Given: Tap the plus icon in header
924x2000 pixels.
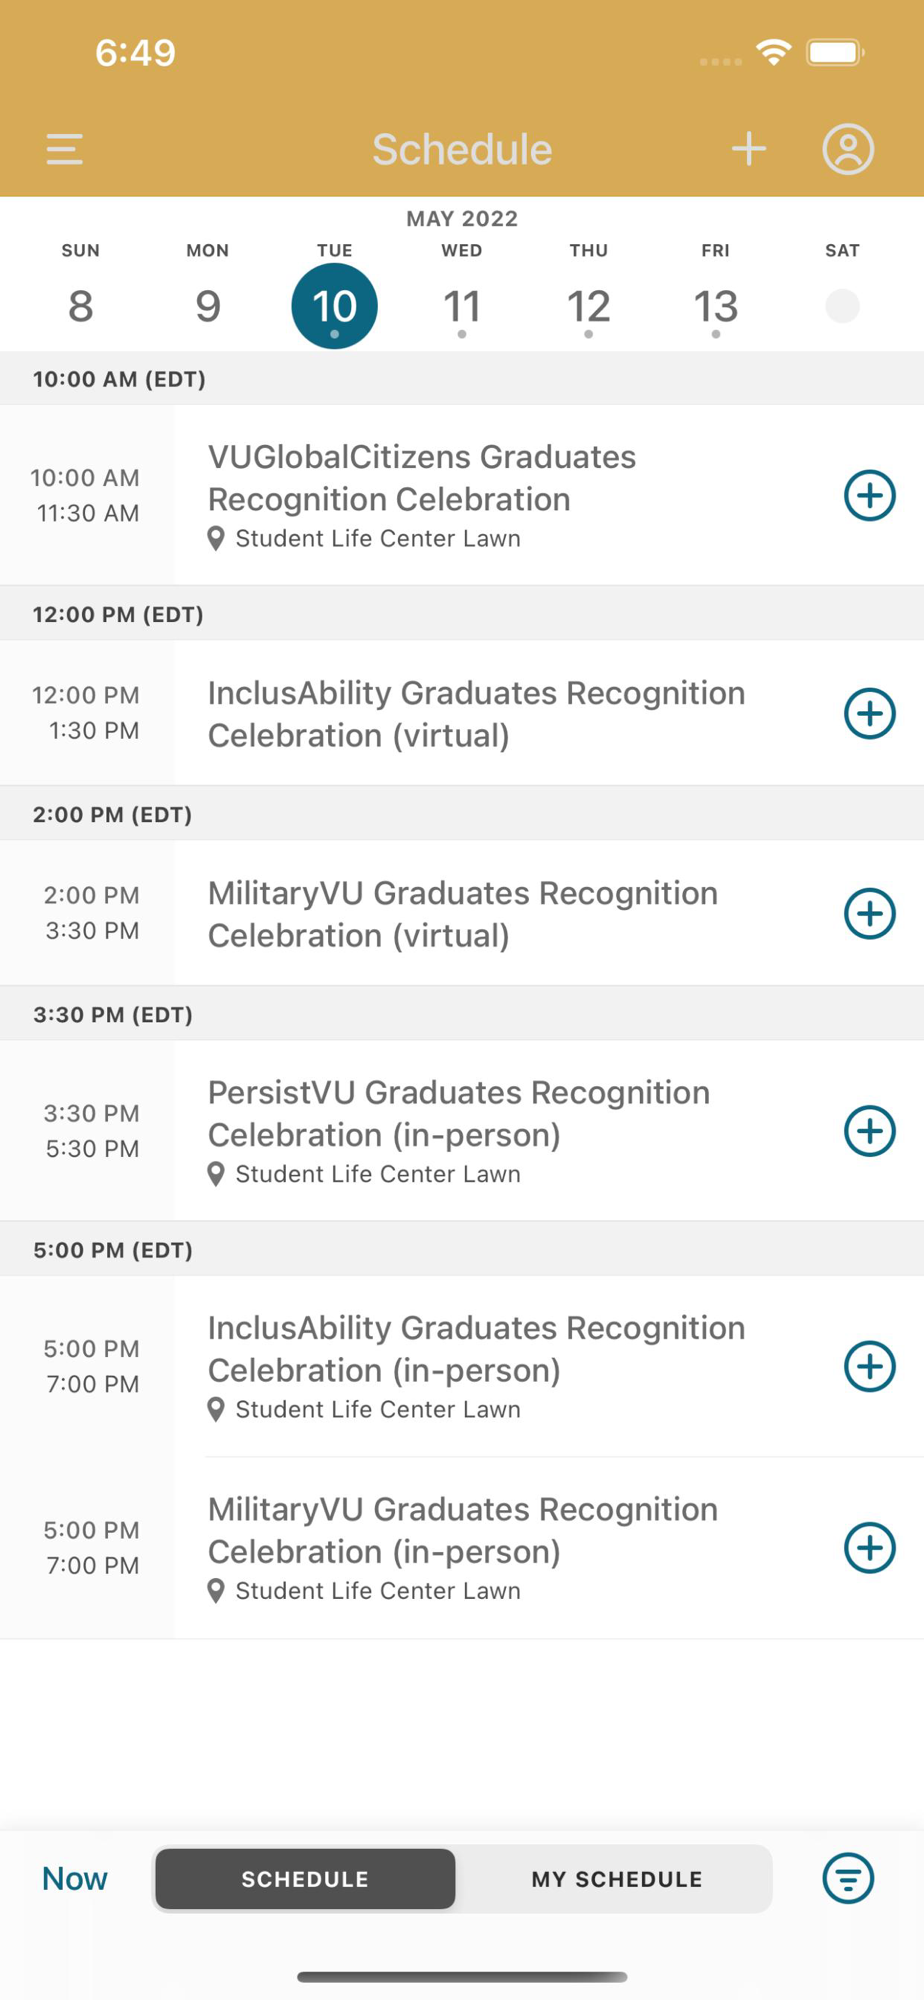Looking at the screenshot, I should tap(748, 149).
